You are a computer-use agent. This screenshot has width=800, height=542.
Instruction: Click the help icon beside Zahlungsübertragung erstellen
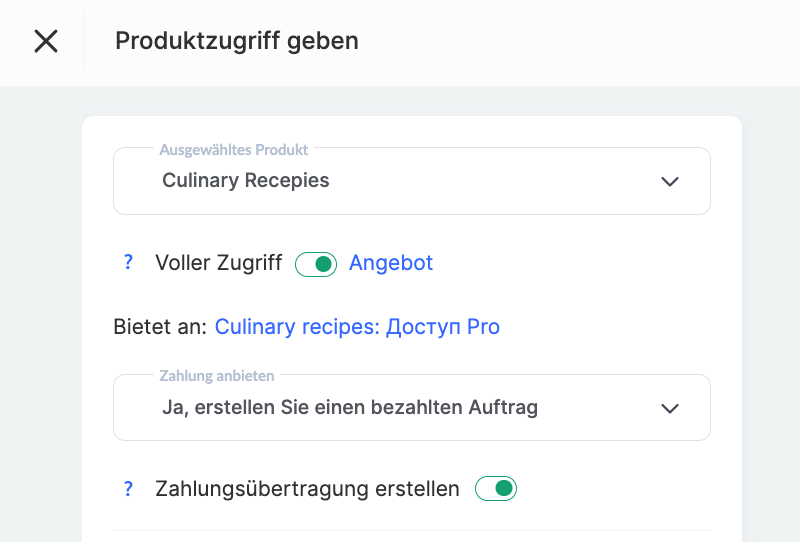(x=128, y=489)
